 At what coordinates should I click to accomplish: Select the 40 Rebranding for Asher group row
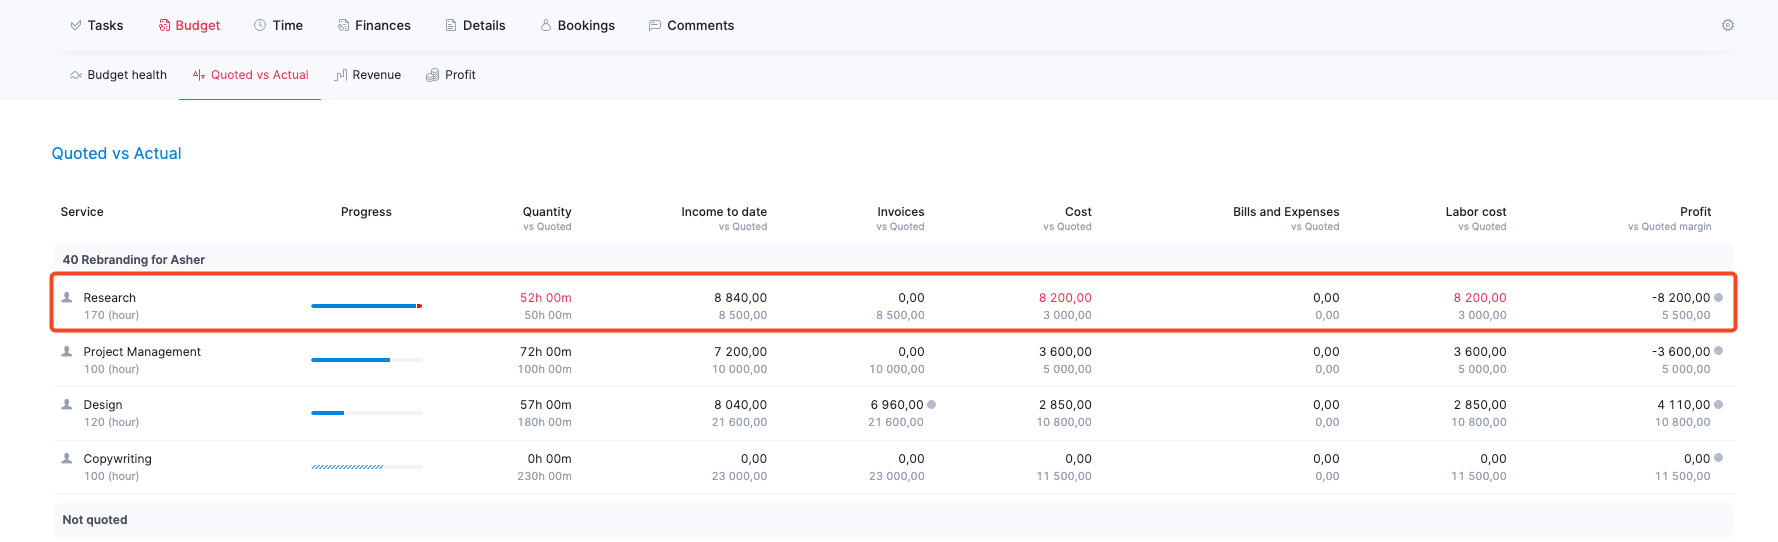893,259
